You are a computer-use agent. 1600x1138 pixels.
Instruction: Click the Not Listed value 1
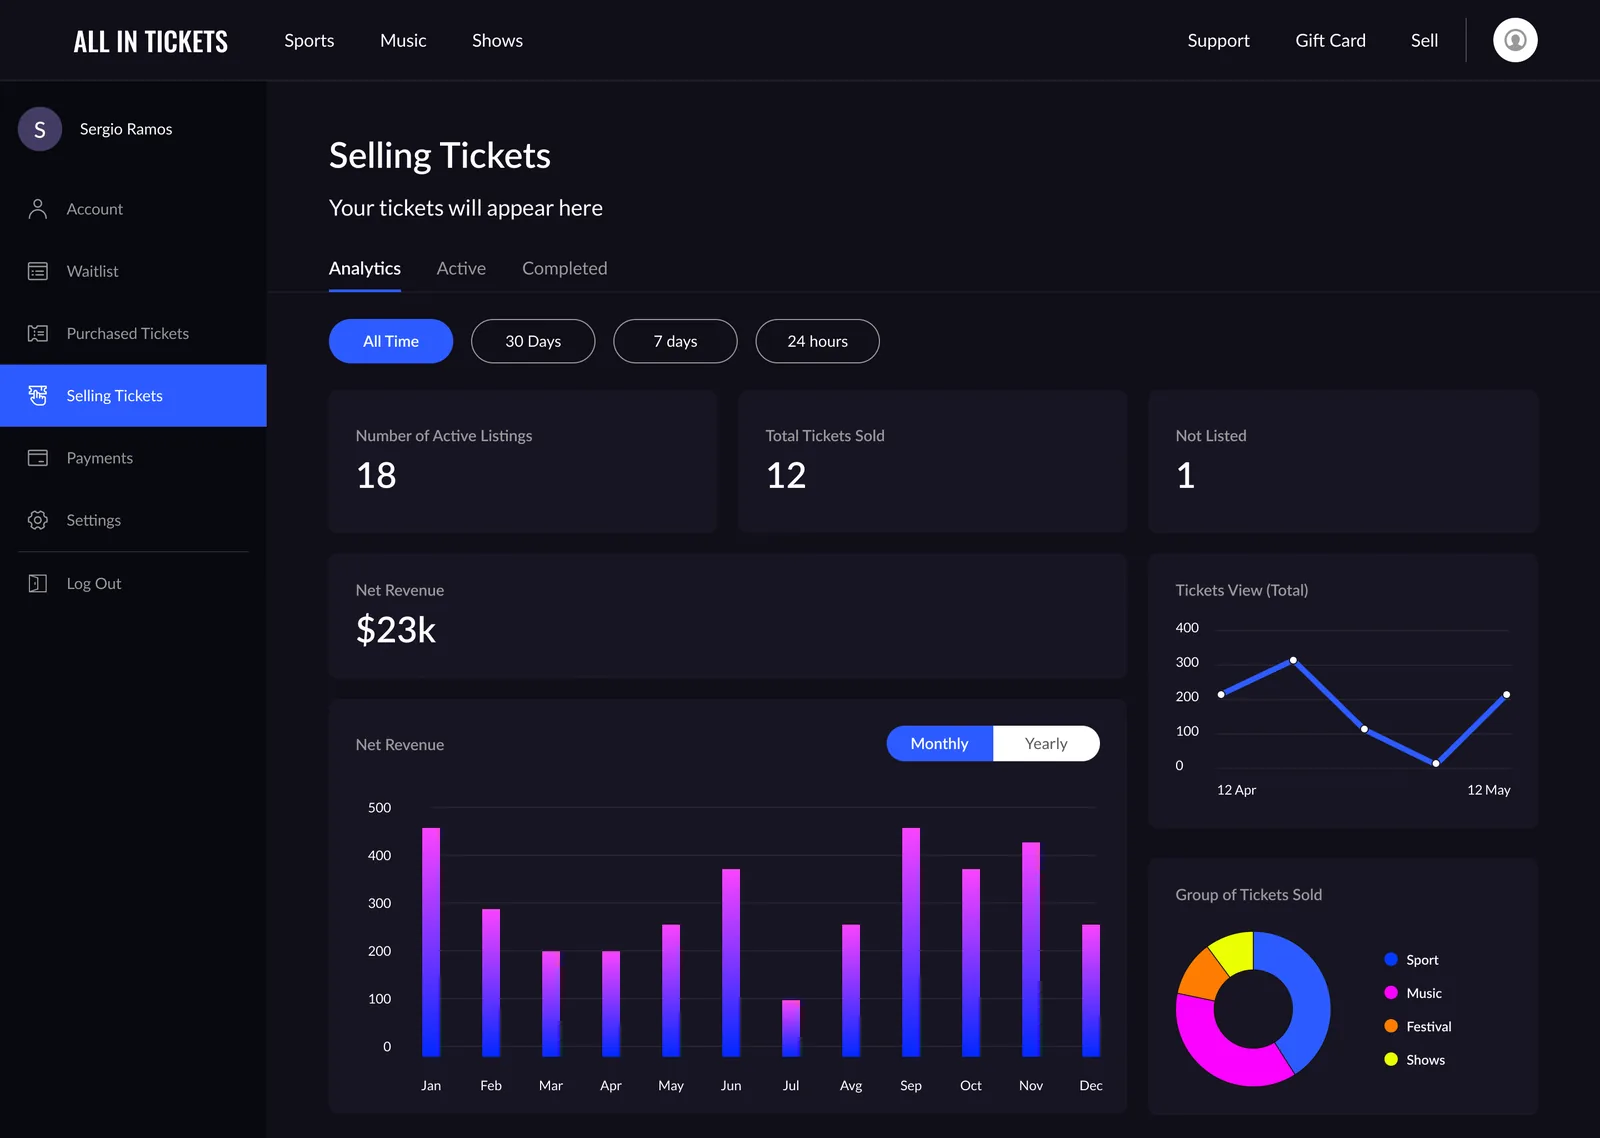1186,476
